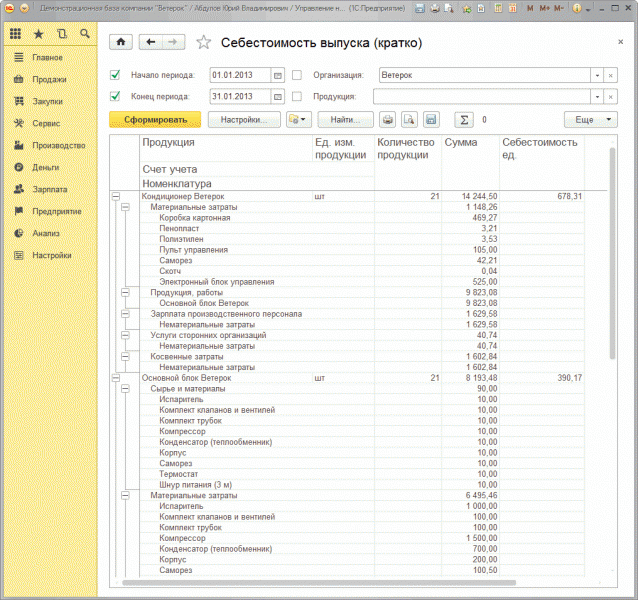This screenshot has width=638, height=600.
Task: Open the sections menu grid icon
Action: 15,34
